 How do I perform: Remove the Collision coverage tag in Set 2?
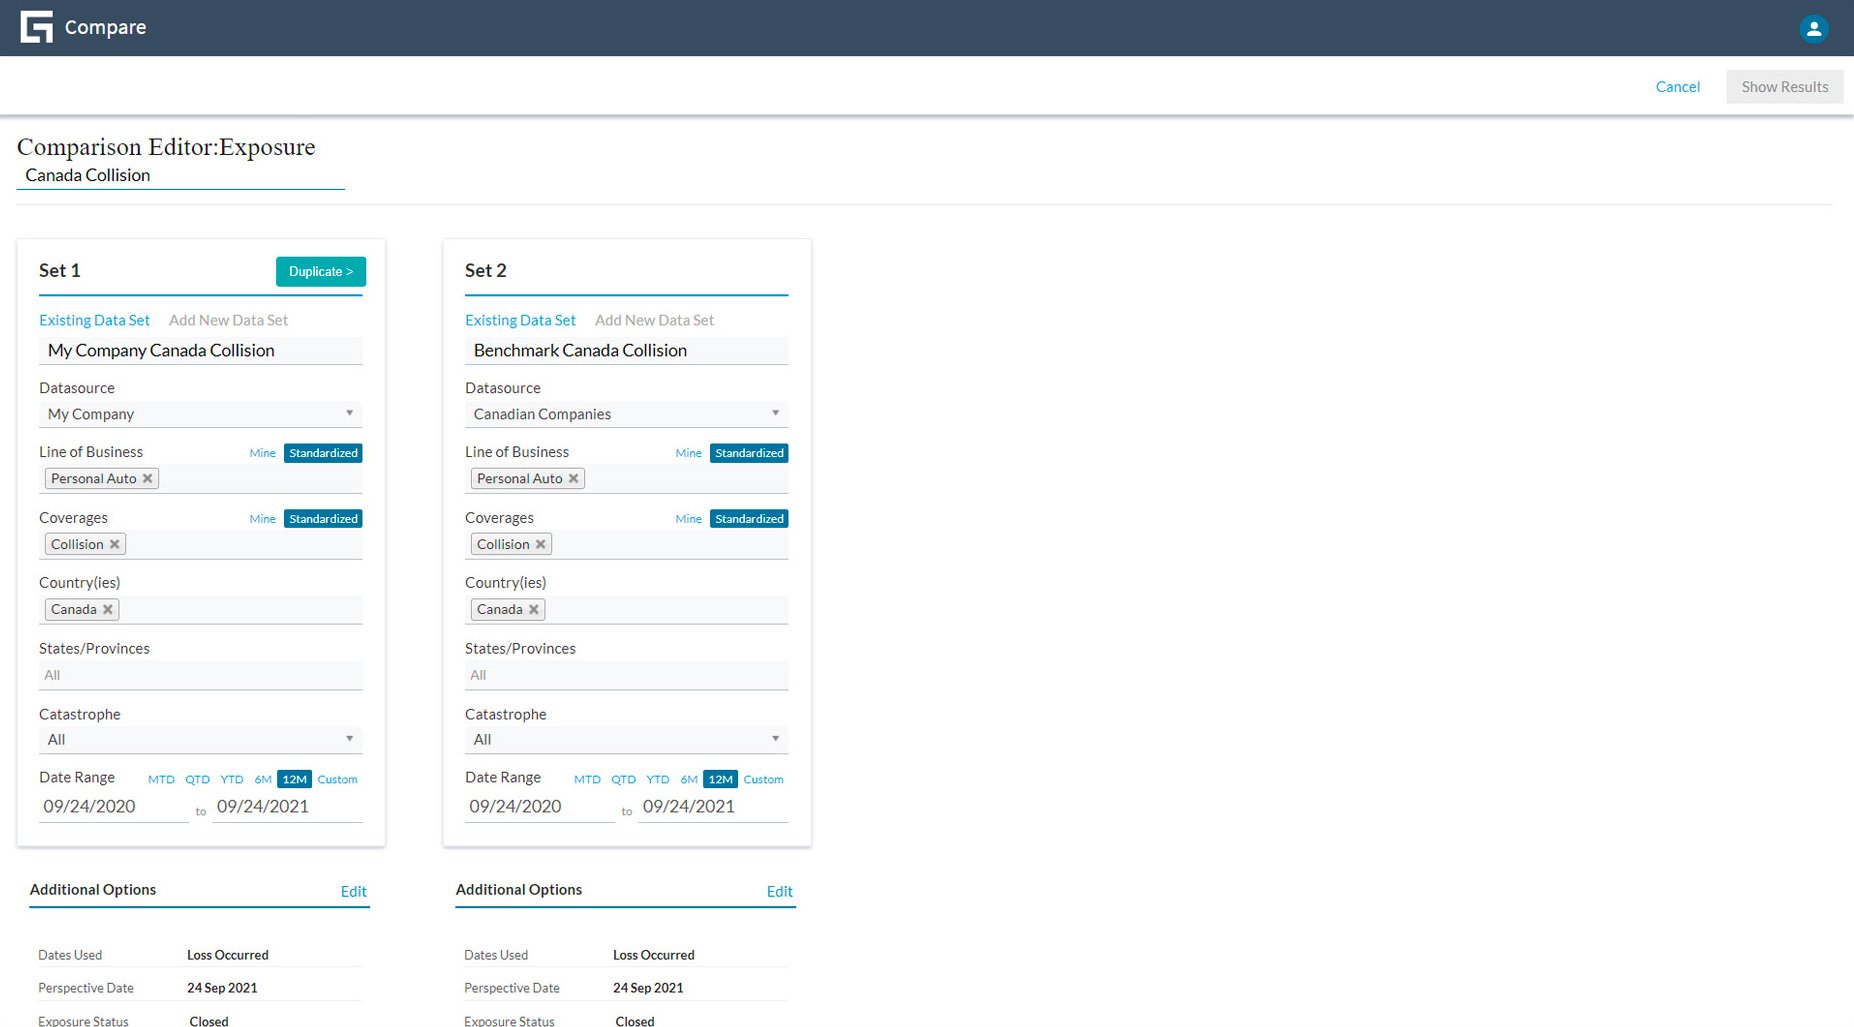click(x=540, y=544)
